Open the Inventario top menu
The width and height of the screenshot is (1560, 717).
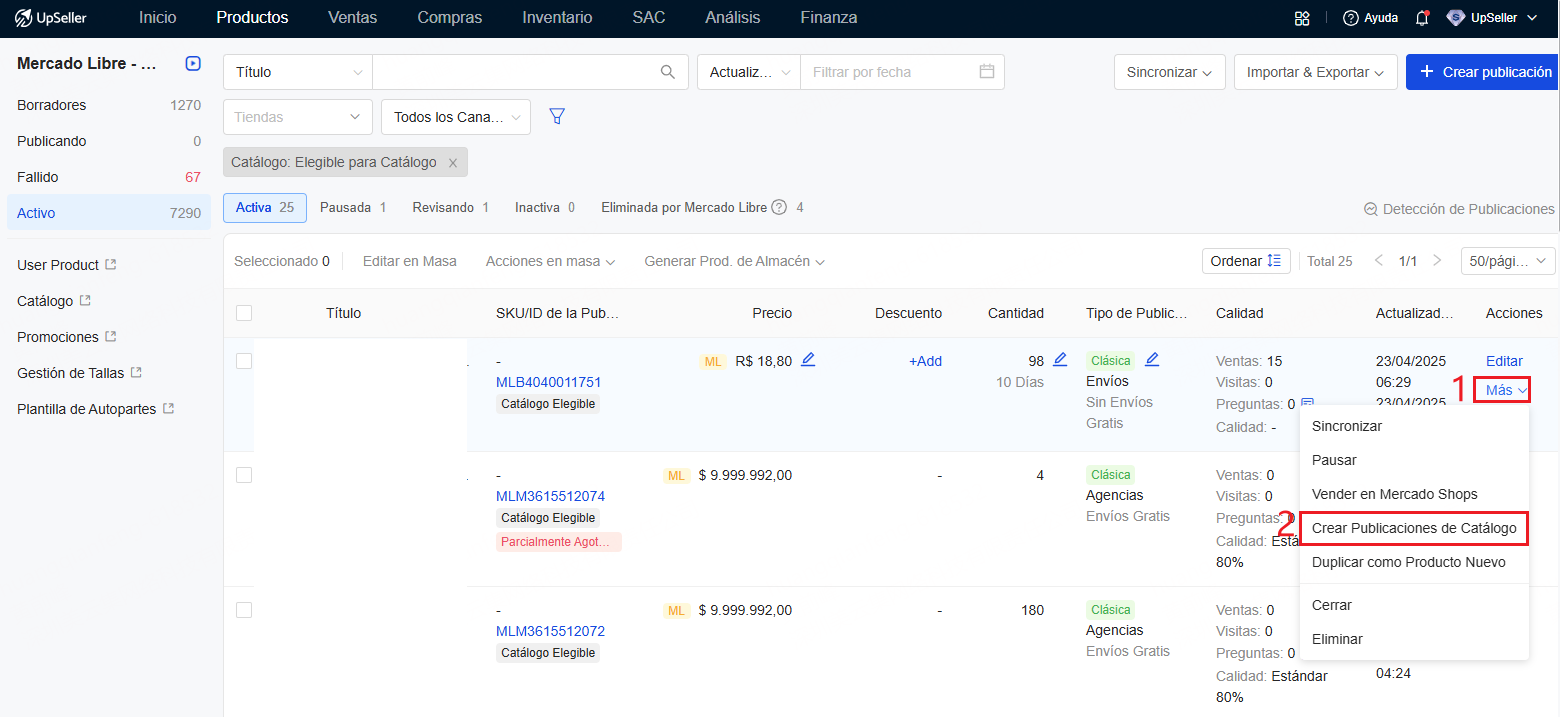click(x=557, y=18)
